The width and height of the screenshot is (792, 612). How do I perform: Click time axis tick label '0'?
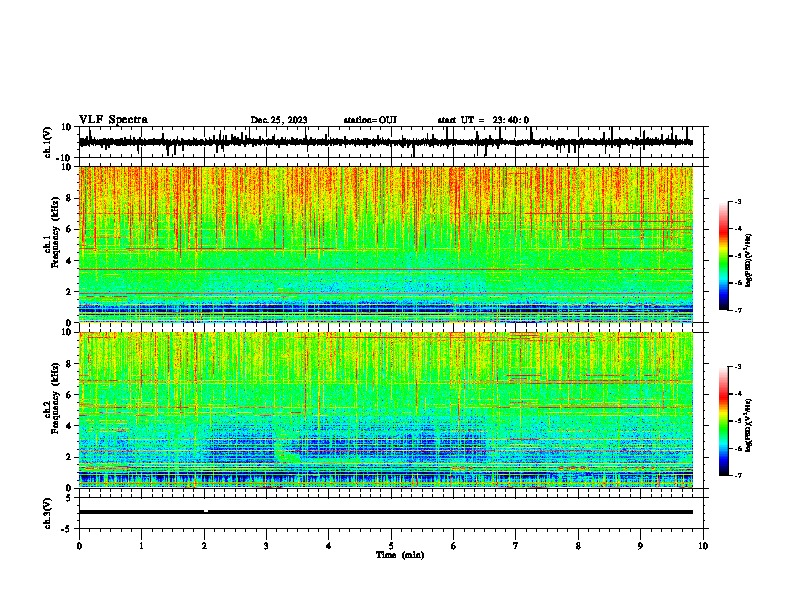pyautogui.click(x=79, y=546)
